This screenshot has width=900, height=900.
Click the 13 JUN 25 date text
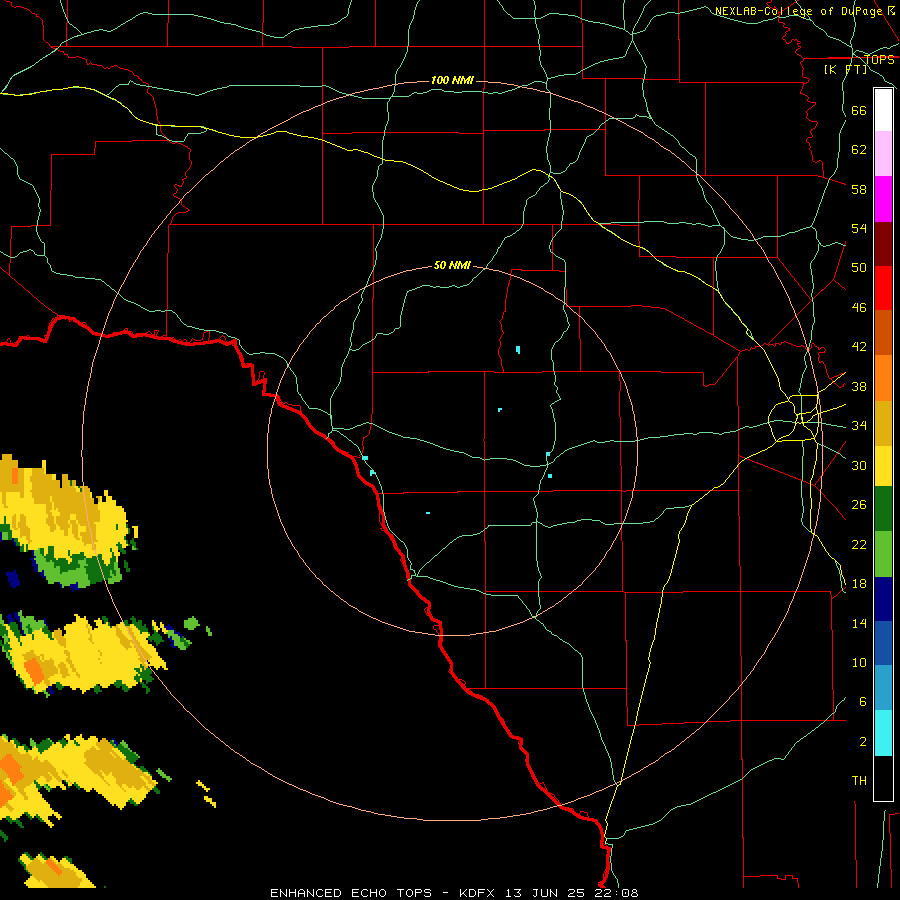click(x=545, y=893)
